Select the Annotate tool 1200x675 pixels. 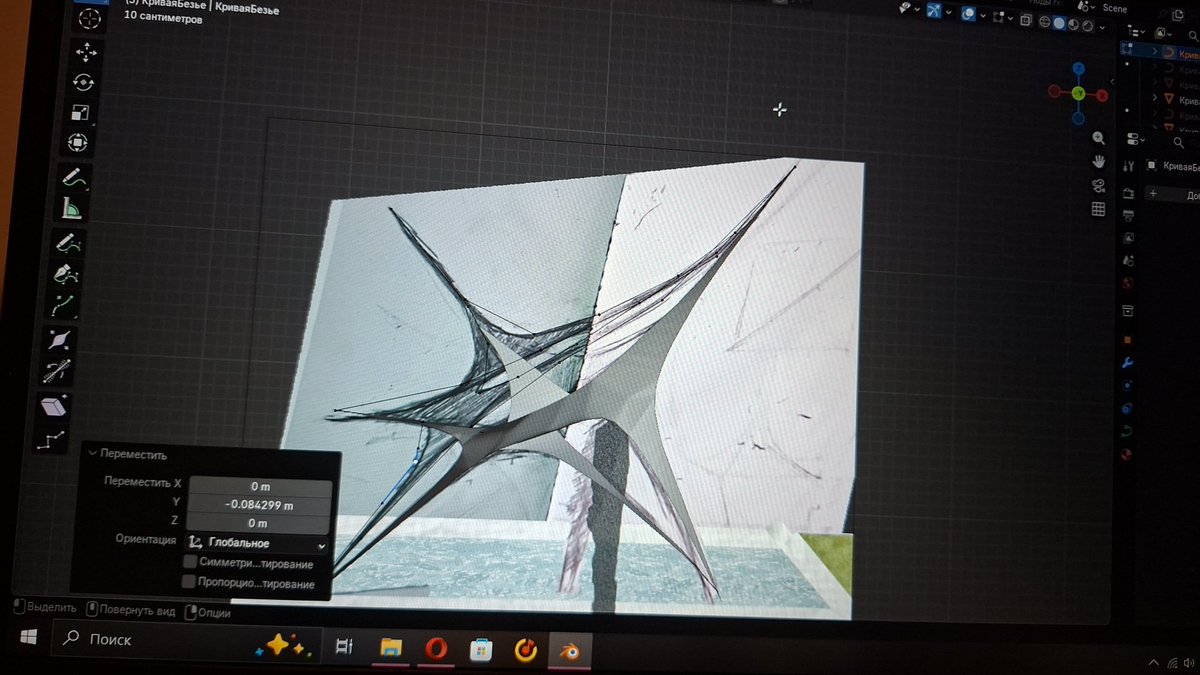(74, 178)
